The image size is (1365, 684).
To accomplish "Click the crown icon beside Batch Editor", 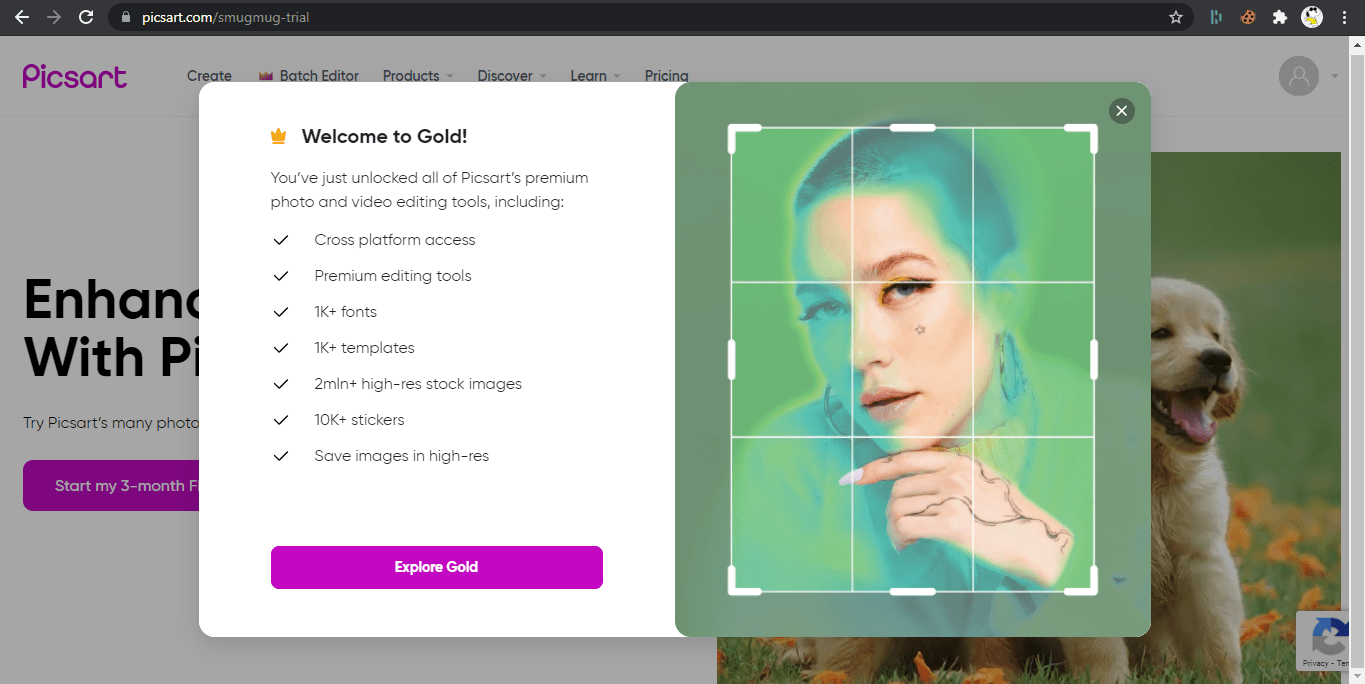I will pyautogui.click(x=265, y=74).
